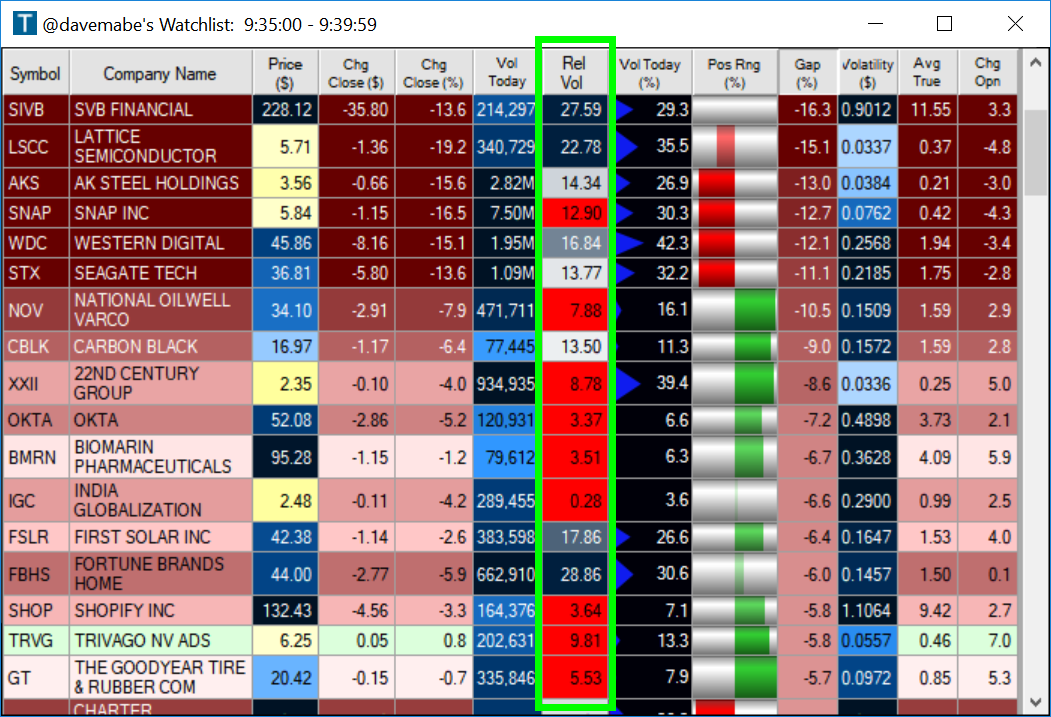The image size is (1051, 717).
Task: Click AKS volume today 2.82M
Action: click(x=507, y=183)
